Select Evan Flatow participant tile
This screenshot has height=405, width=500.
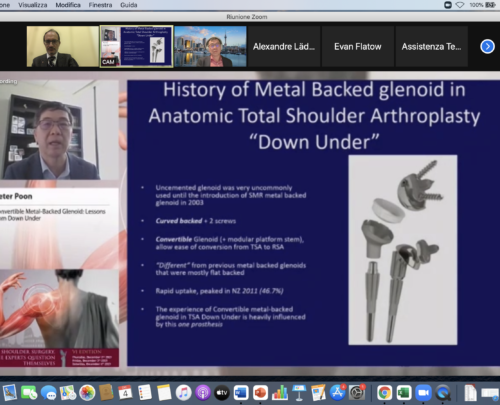pyautogui.click(x=358, y=47)
